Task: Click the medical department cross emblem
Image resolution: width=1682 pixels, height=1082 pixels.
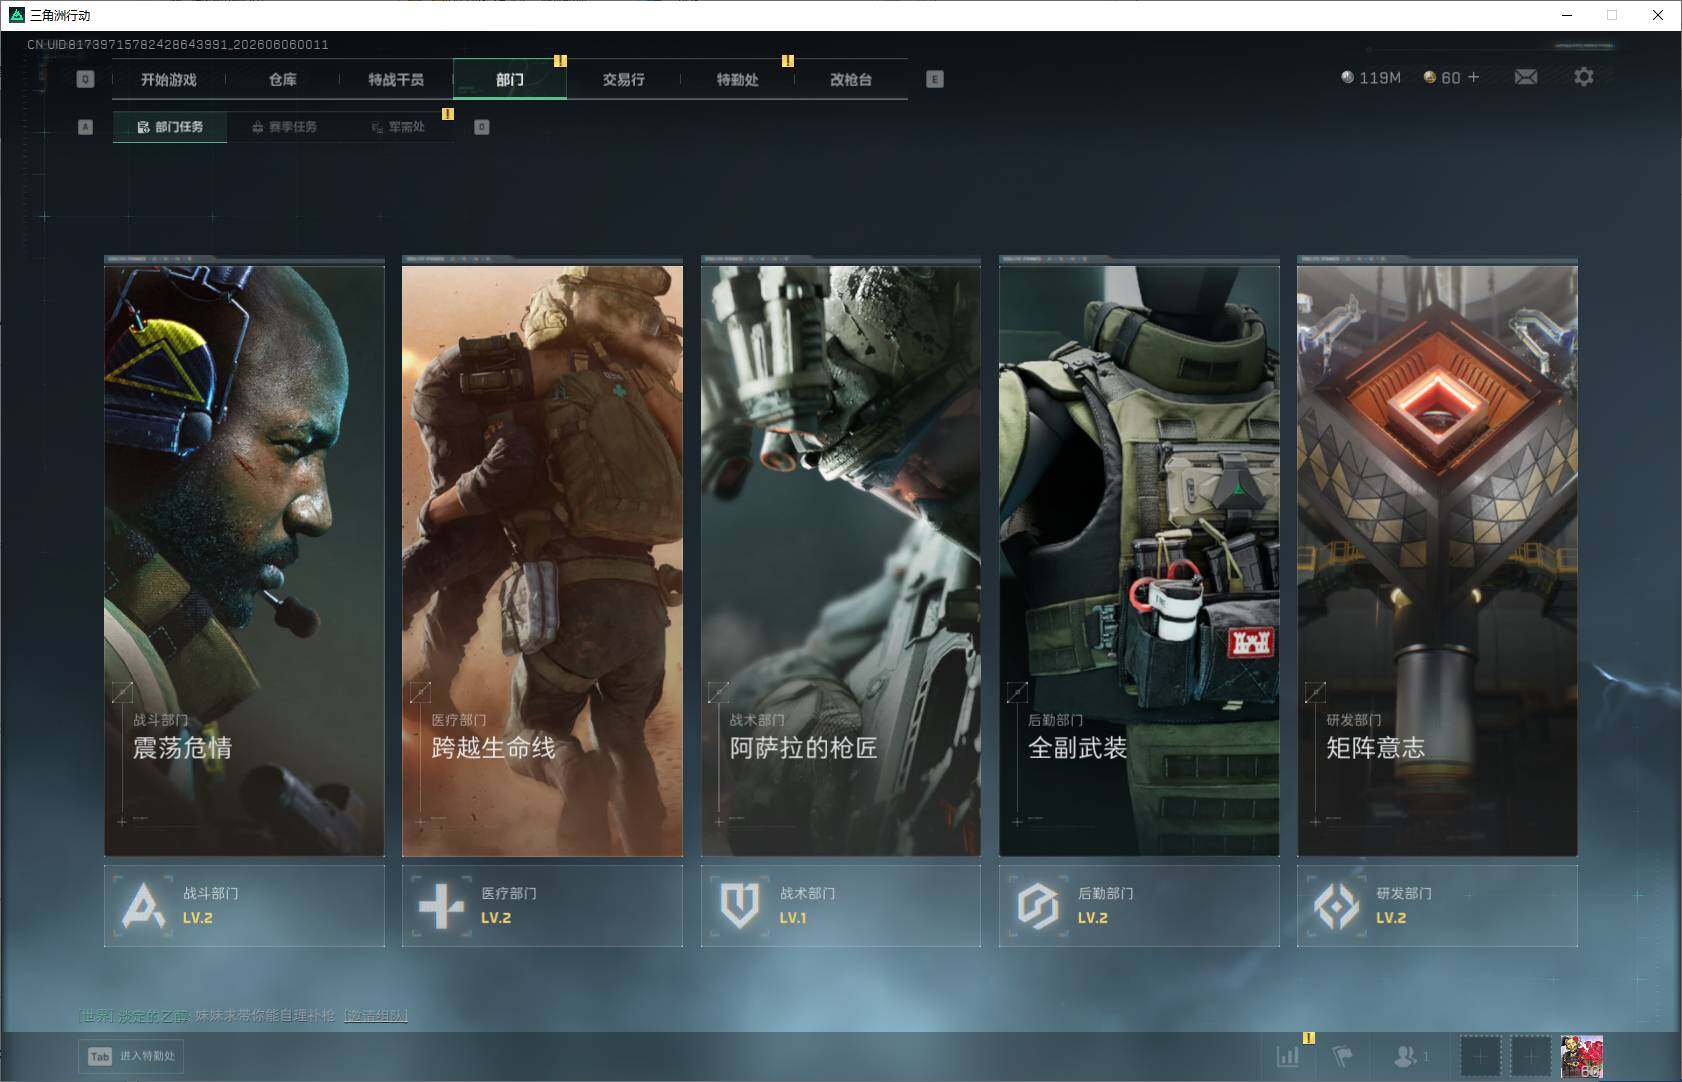Action: 441,906
